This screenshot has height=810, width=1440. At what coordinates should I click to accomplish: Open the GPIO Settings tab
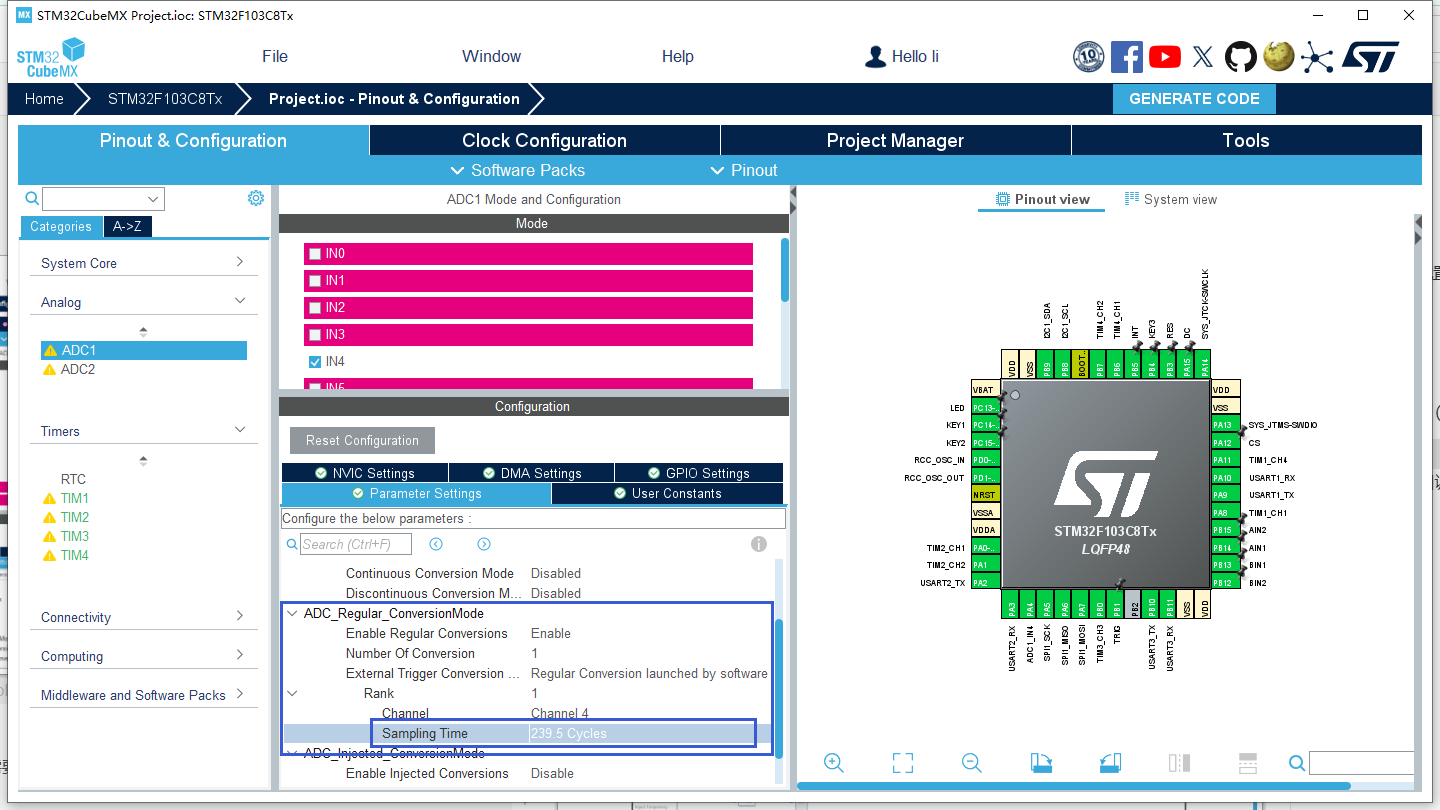point(699,473)
